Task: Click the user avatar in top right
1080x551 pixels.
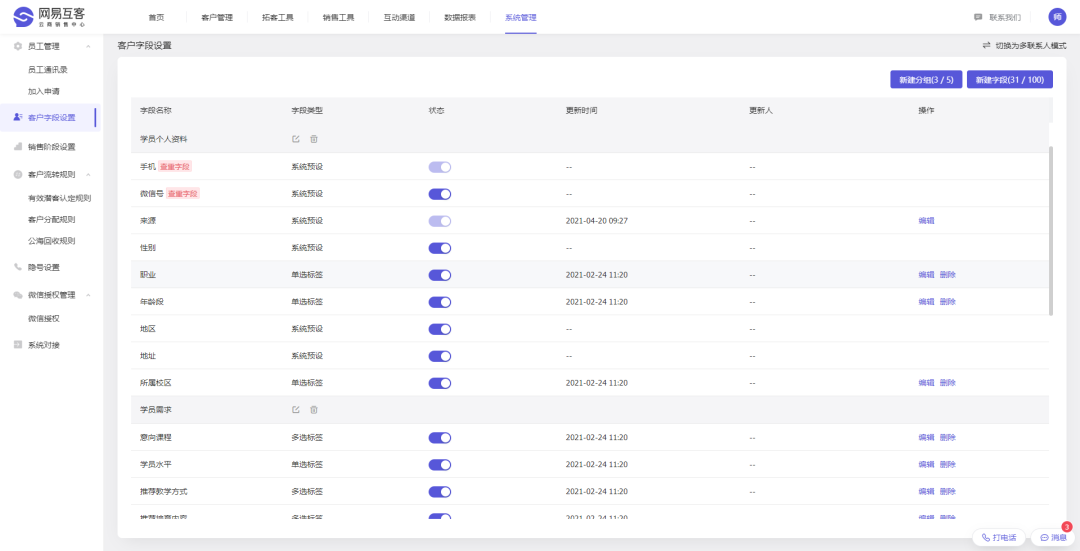Action: click(1057, 17)
